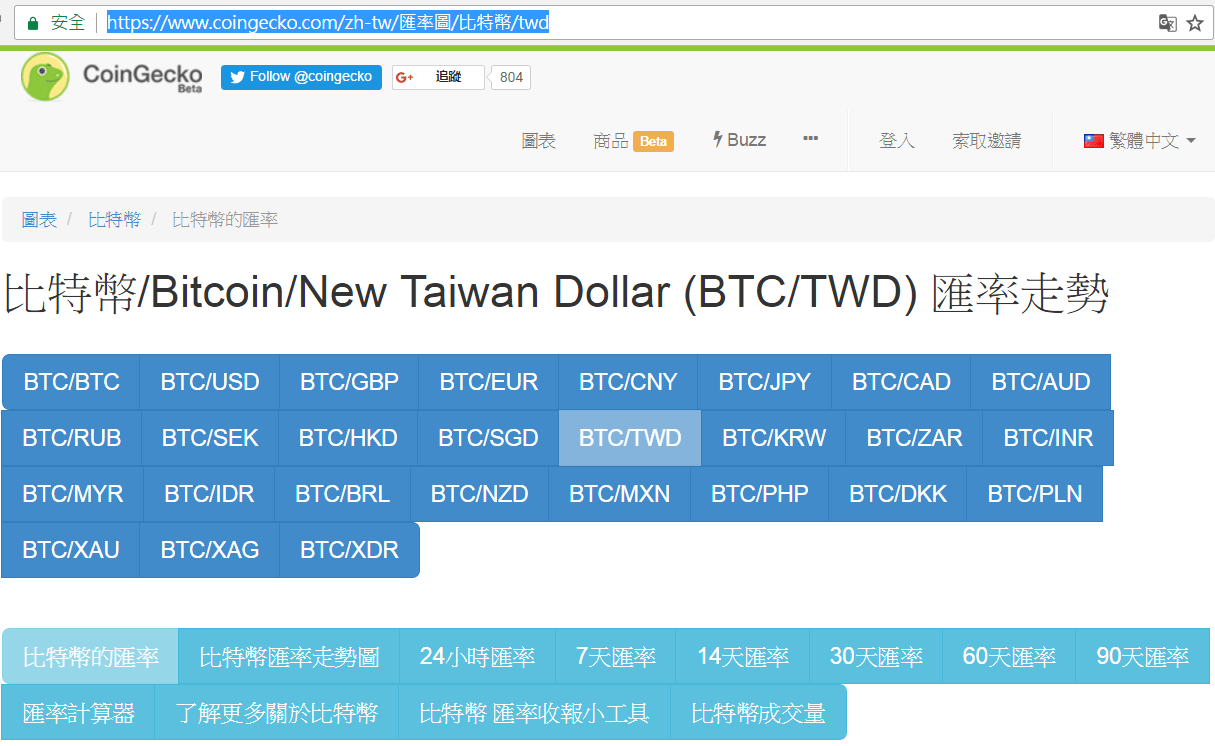Open the 比特幣 breadcrumb link
This screenshot has width=1215, height=746.
pos(114,220)
